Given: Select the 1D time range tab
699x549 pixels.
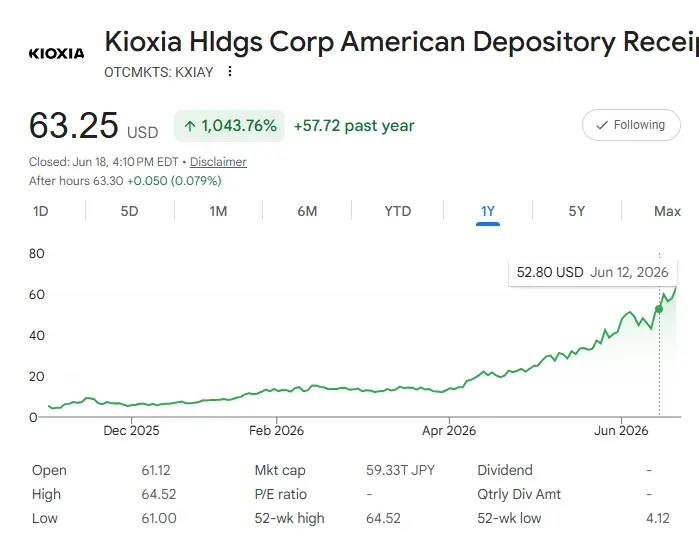Looking at the screenshot, I should (41, 211).
